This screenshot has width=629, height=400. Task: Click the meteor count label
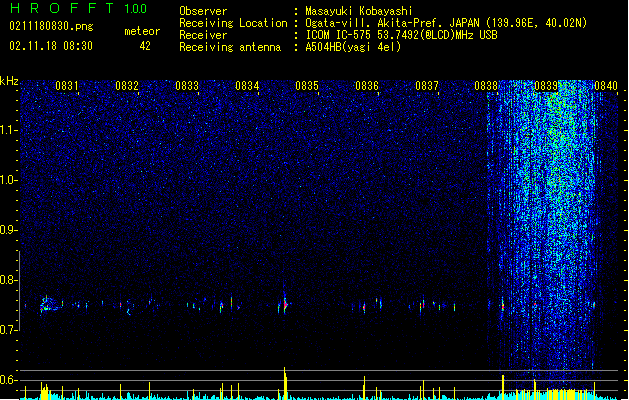pos(142,31)
